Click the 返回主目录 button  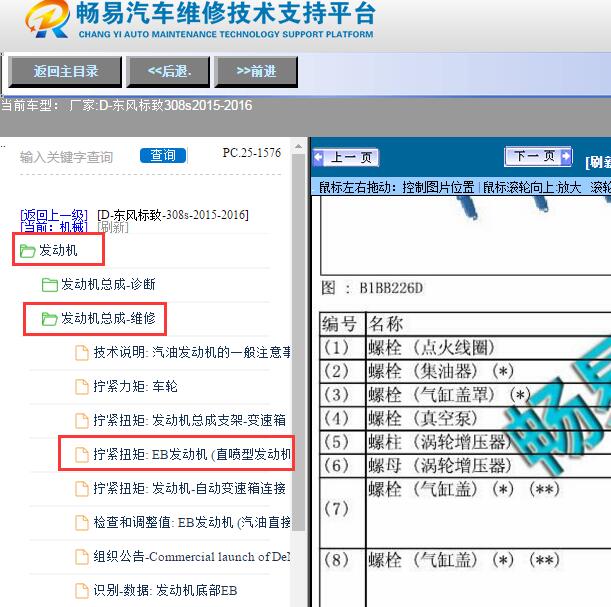point(65,71)
